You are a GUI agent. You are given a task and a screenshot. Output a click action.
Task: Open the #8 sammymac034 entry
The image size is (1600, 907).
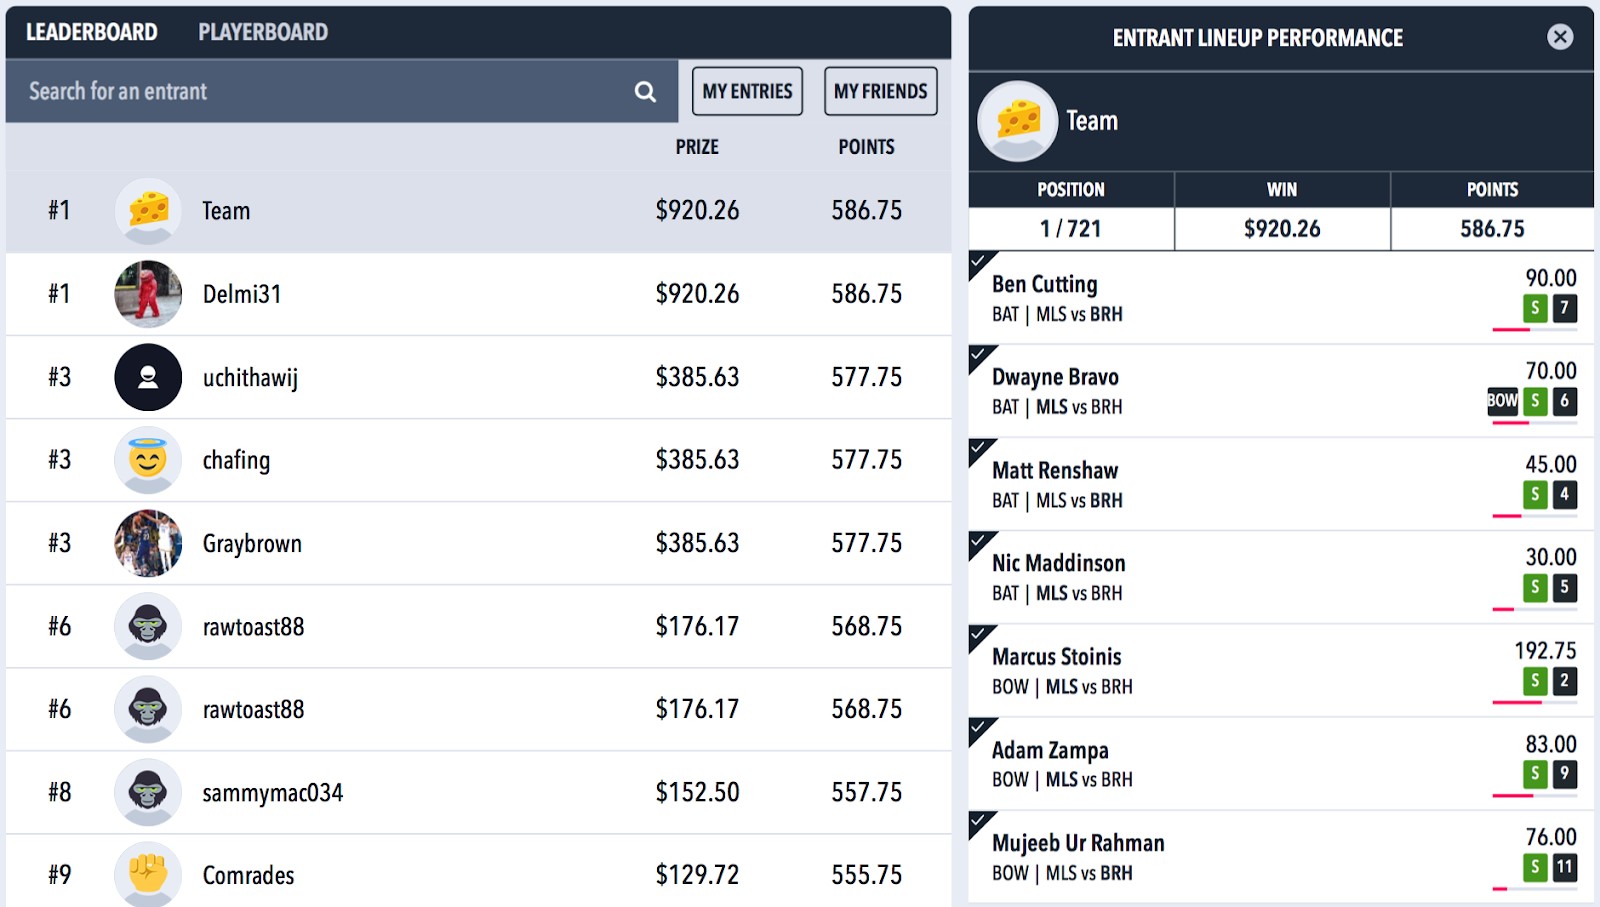272,793
